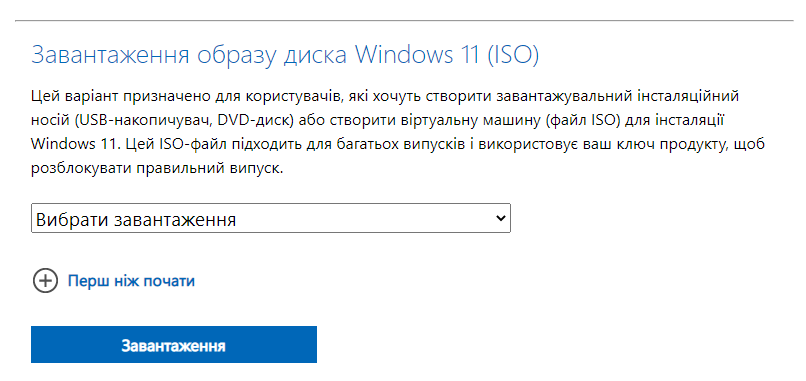Click the empty middle area of the select box
Viewport: 806px width, 381px height.
(x=360, y=218)
